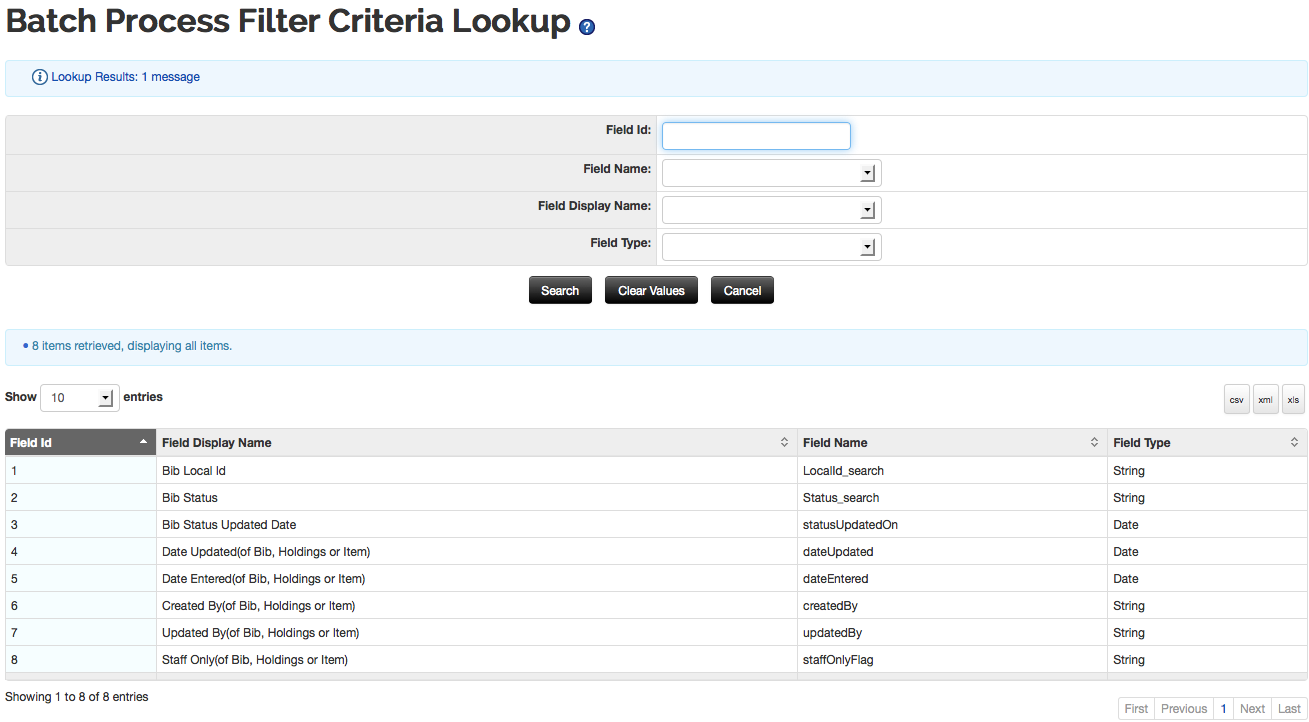The height and width of the screenshot is (722, 1309).
Task: Cancel the lookup
Action: coord(742,291)
